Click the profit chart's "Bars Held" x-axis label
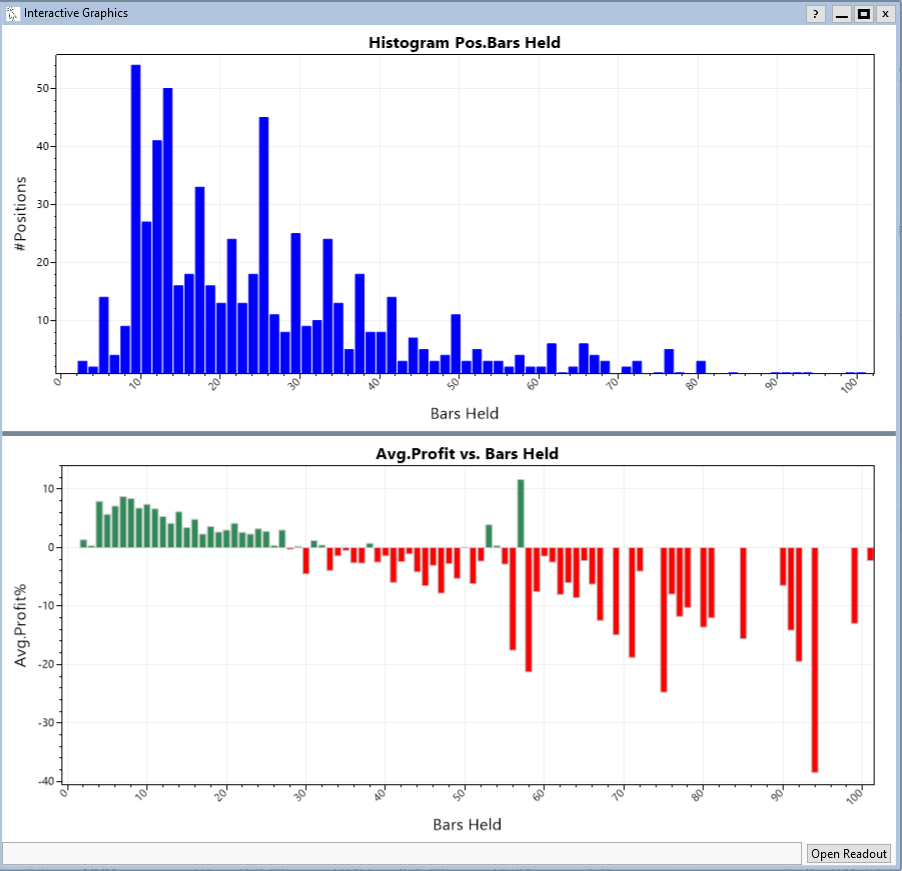The height and width of the screenshot is (871, 902). tap(467, 824)
